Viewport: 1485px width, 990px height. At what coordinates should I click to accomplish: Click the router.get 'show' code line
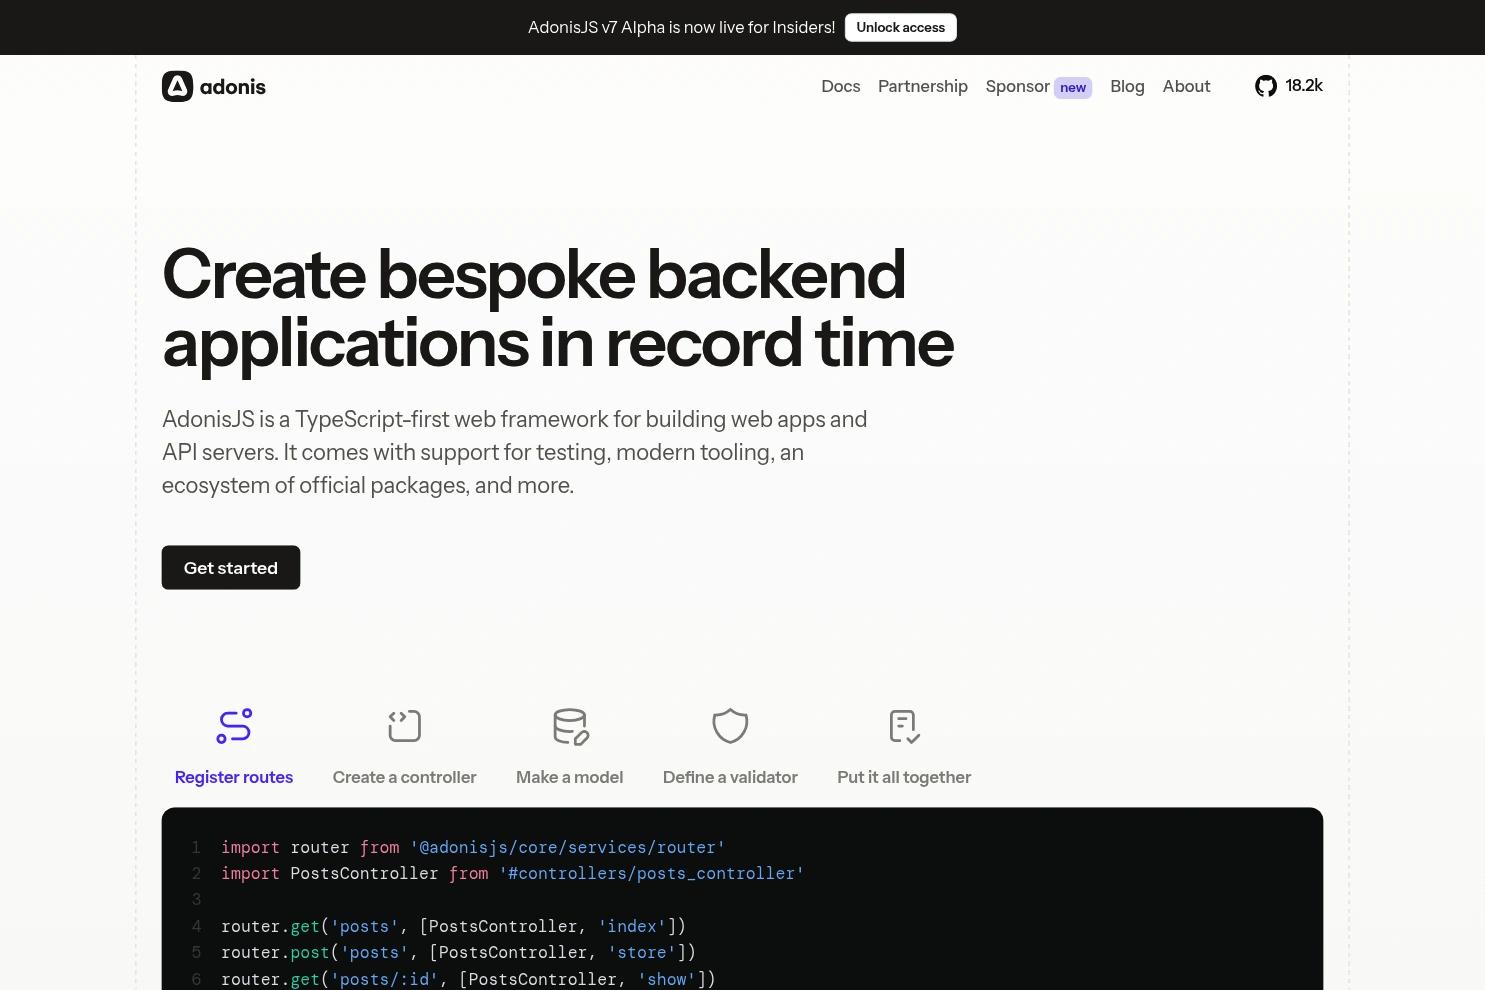pos(468,979)
